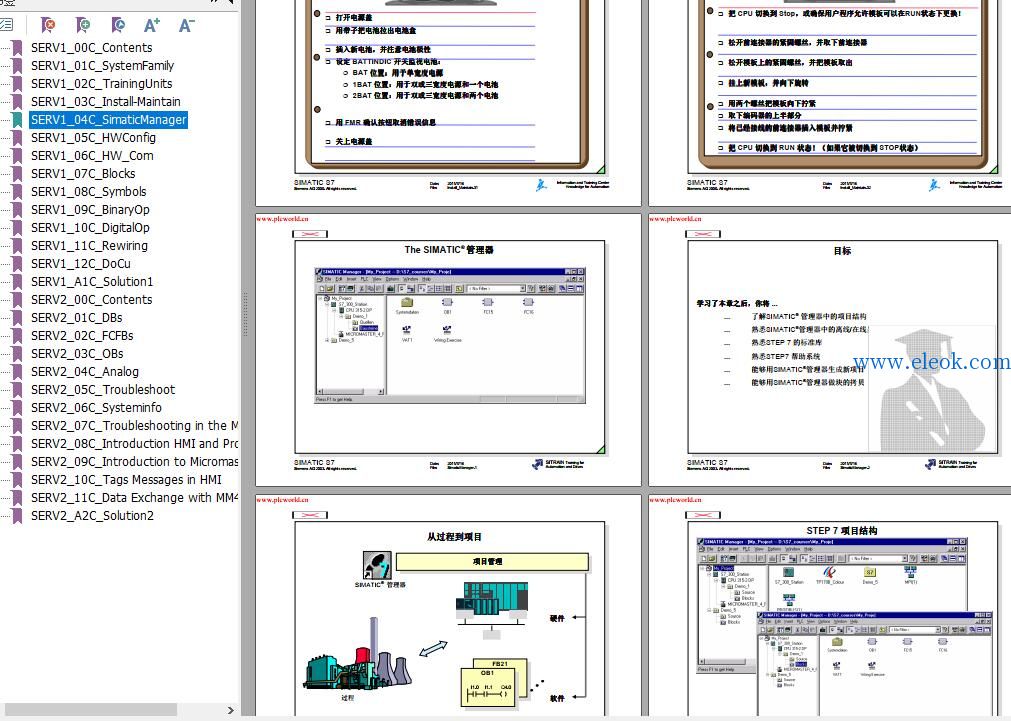Click the bookmark icon beside SERV1_12C_DoCu
Image resolution: width=1011 pixels, height=721 pixels.
pyautogui.click(x=17, y=264)
